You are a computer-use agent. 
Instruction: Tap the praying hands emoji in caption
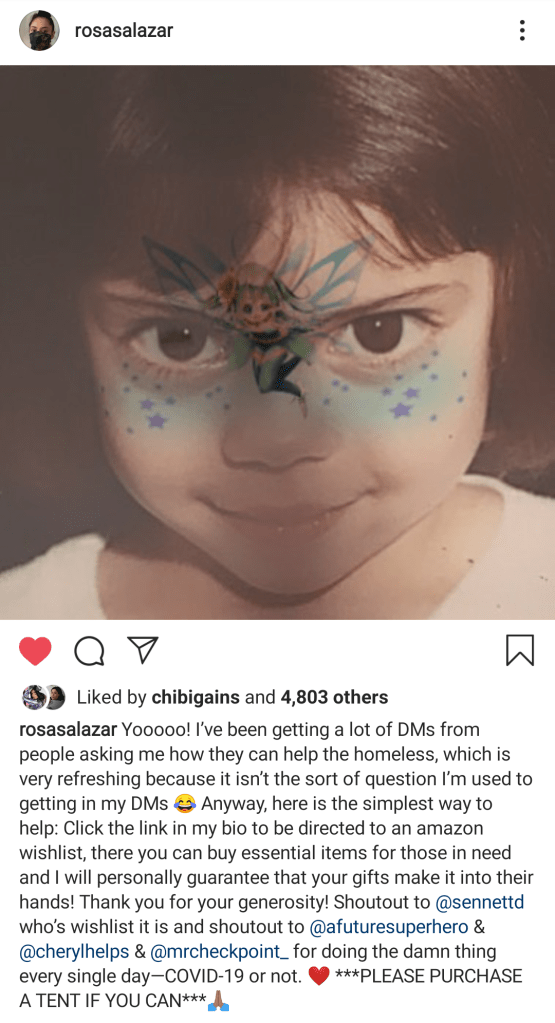click(x=218, y=1001)
